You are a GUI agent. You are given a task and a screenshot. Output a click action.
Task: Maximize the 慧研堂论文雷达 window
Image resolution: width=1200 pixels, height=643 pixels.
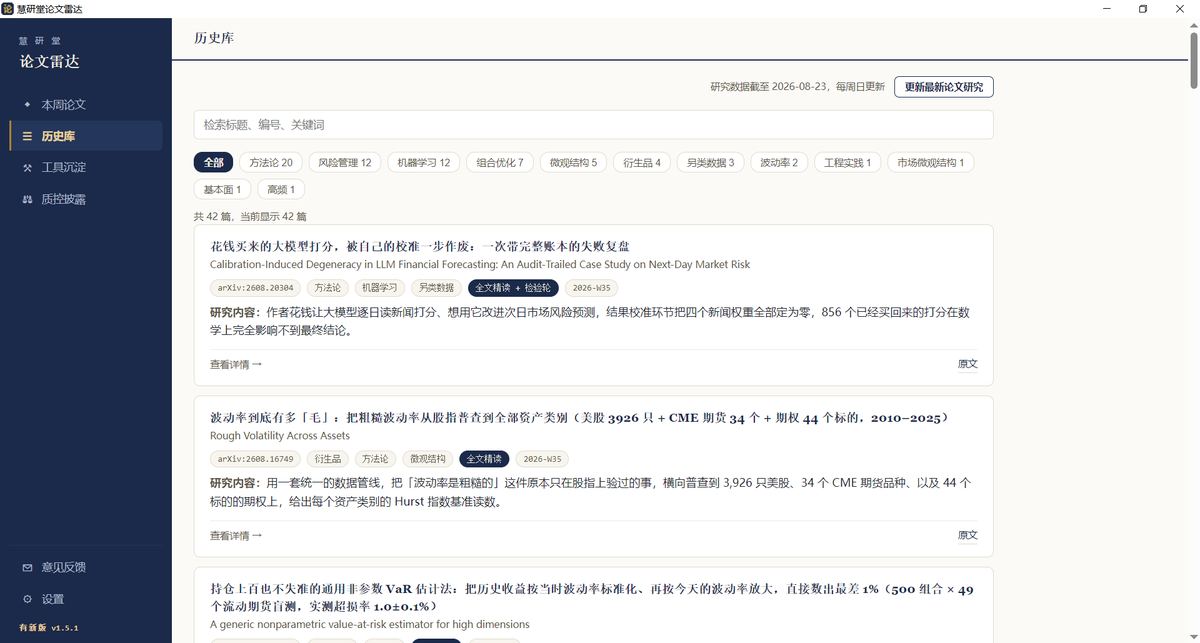(x=1143, y=9)
